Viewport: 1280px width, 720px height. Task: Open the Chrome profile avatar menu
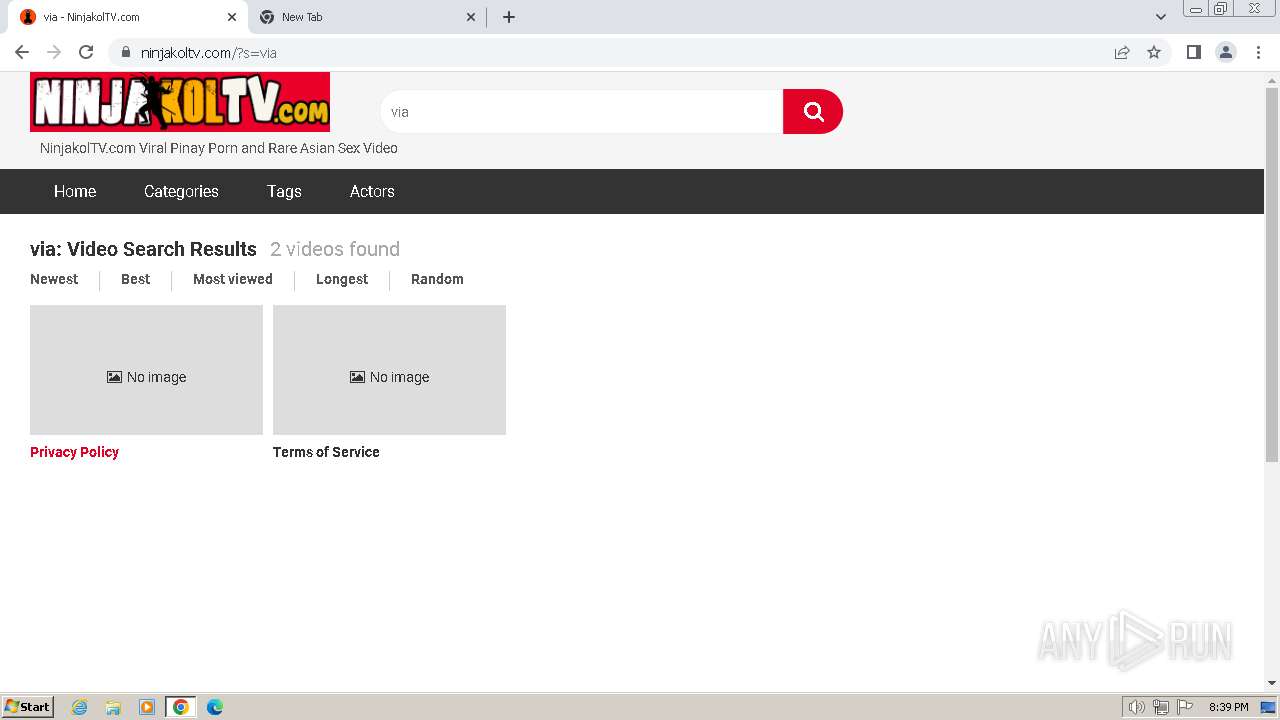pyautogui.click(x=1226, y=52)
